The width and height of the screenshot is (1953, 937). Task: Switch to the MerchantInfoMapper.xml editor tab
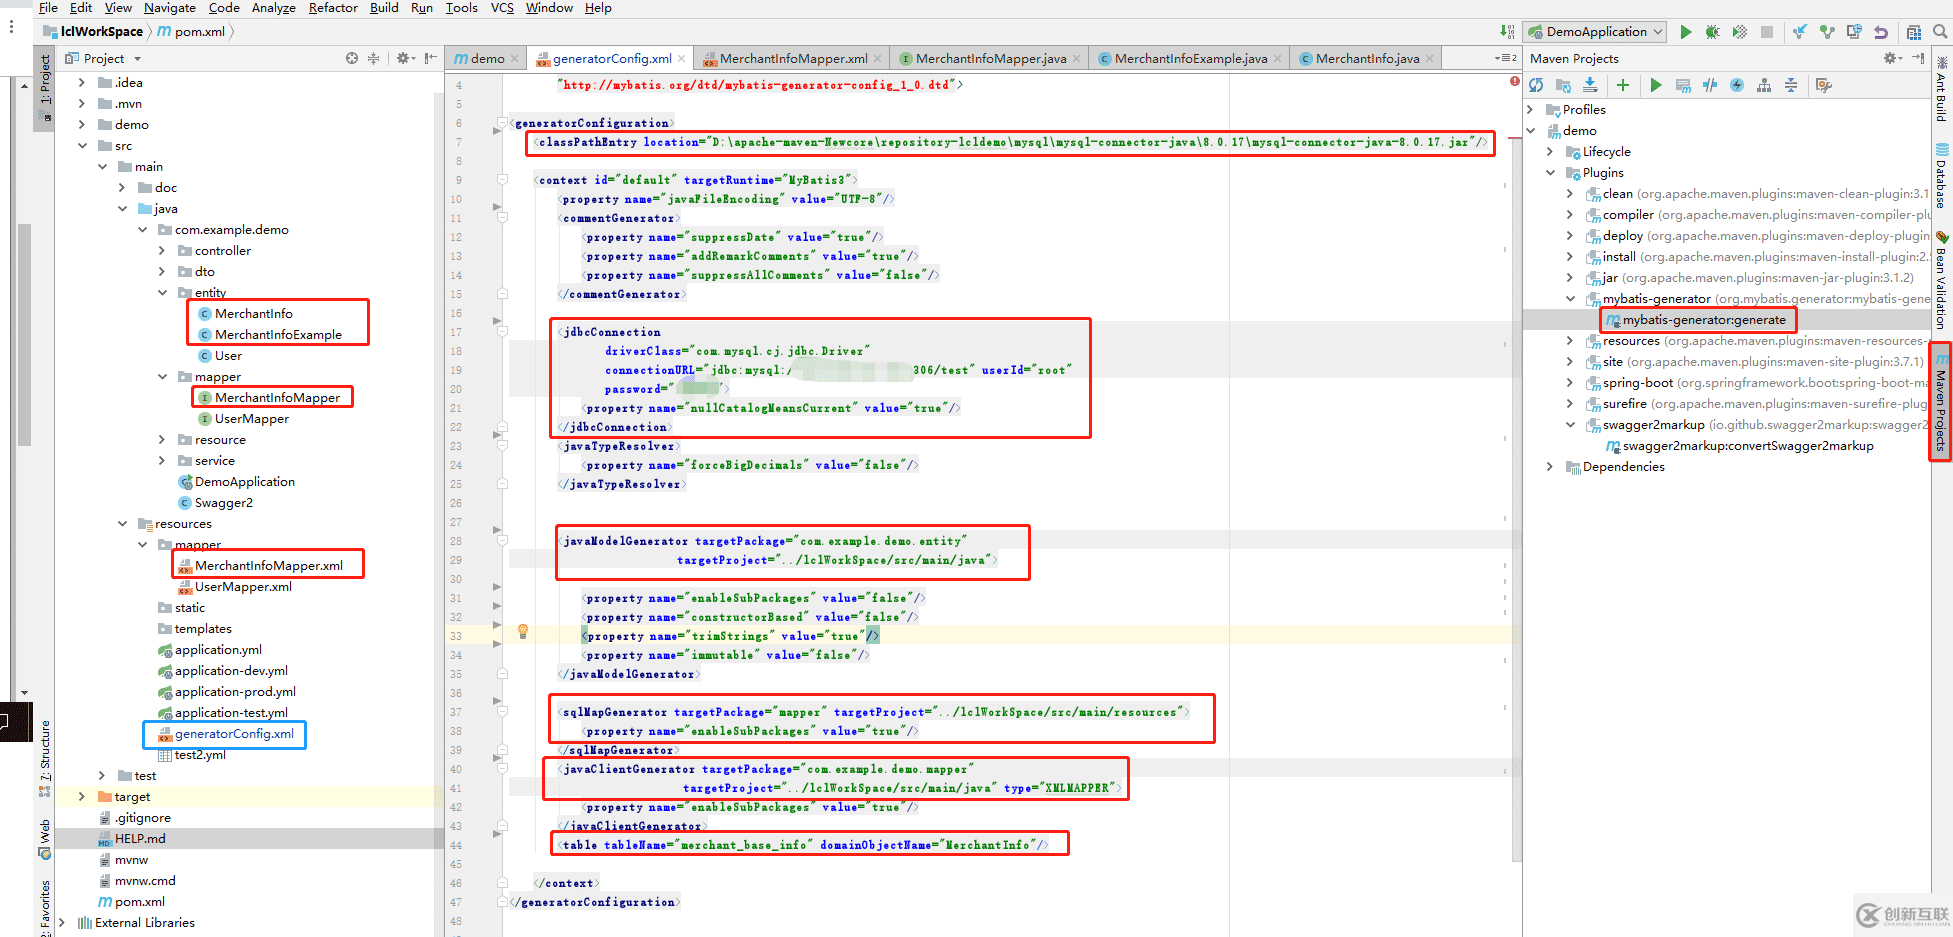pos(793,59)
